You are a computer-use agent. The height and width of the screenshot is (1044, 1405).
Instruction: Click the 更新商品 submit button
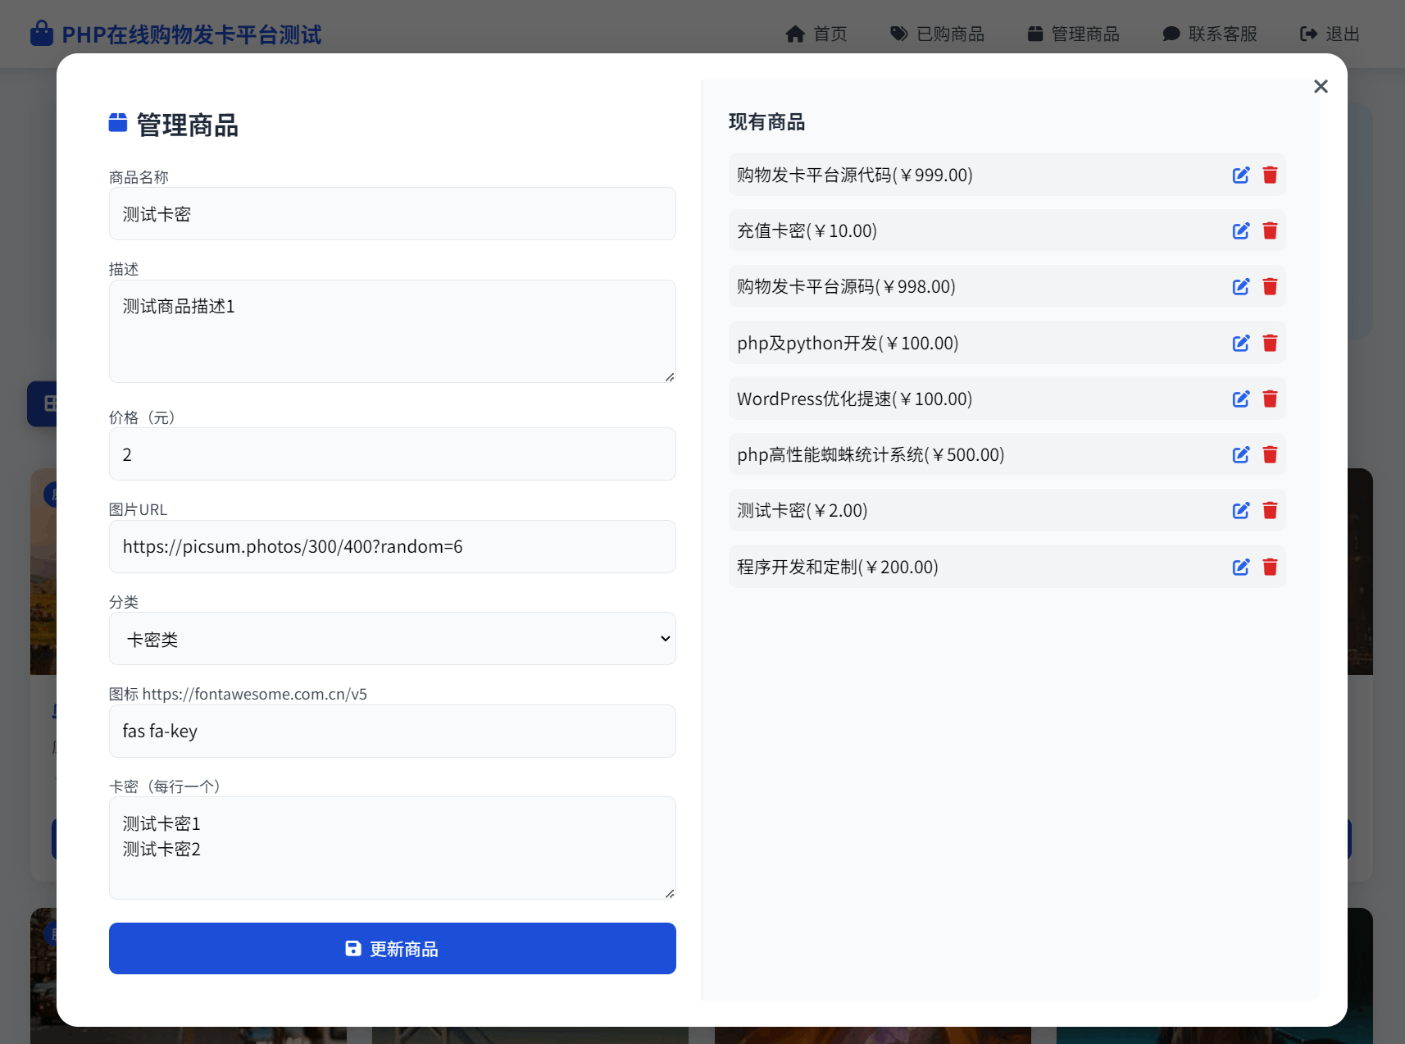[x=392, y=948]
